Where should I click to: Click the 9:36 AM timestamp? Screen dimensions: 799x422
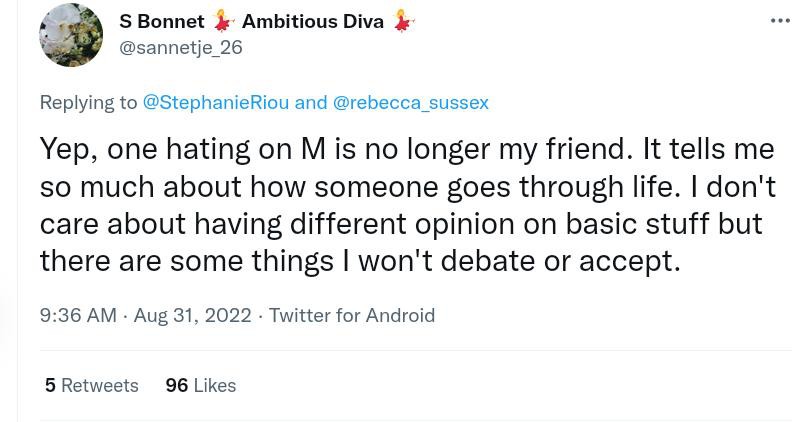[x=78, y=315]
